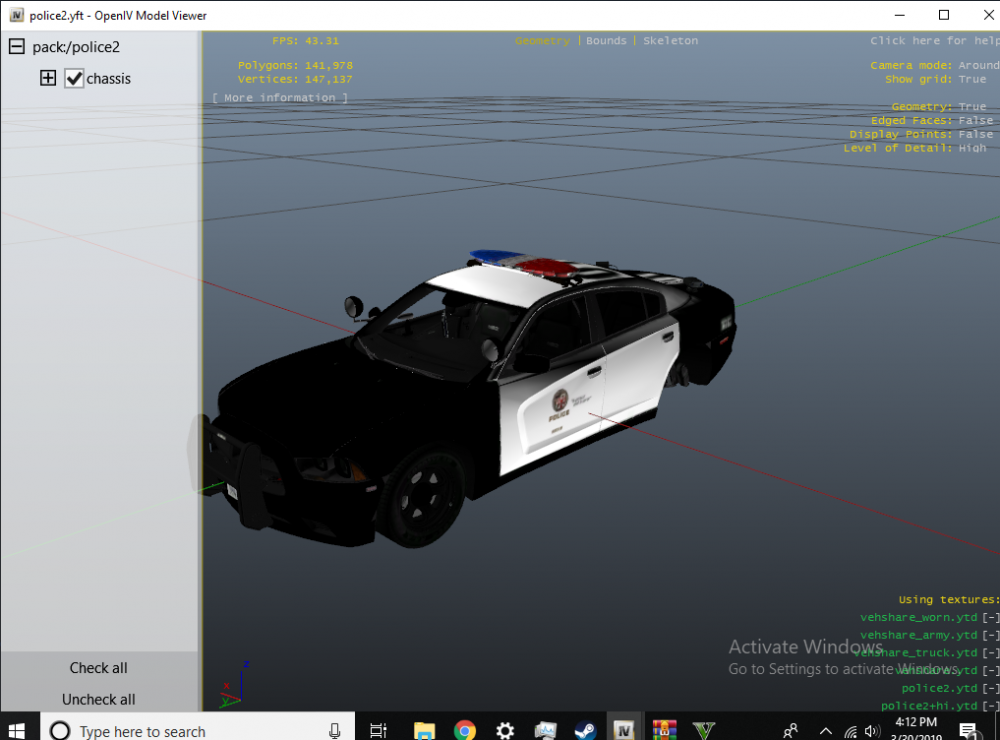Viewport: 1000px width, 740px height.
Task: Click the More information link
Action: pos(280,98)
